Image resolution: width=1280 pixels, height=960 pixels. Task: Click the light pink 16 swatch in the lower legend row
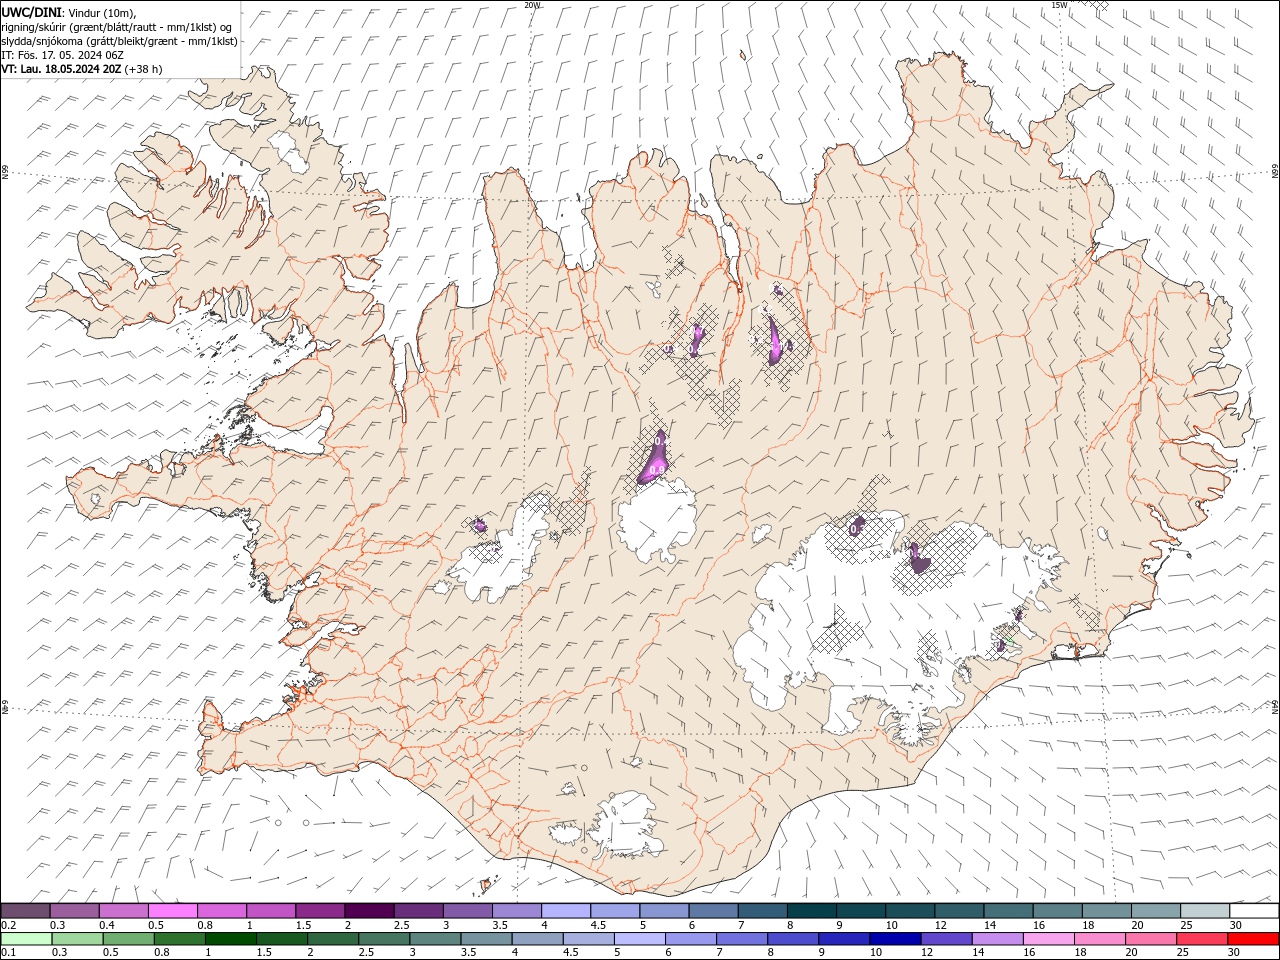coord(1049,939)
